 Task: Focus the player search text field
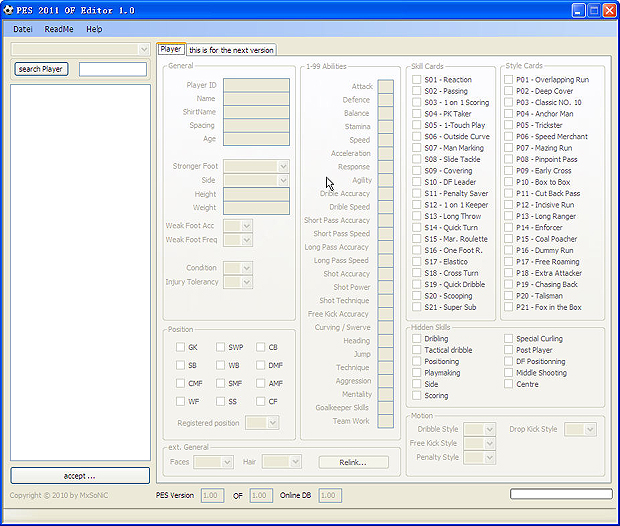point(112,69)
